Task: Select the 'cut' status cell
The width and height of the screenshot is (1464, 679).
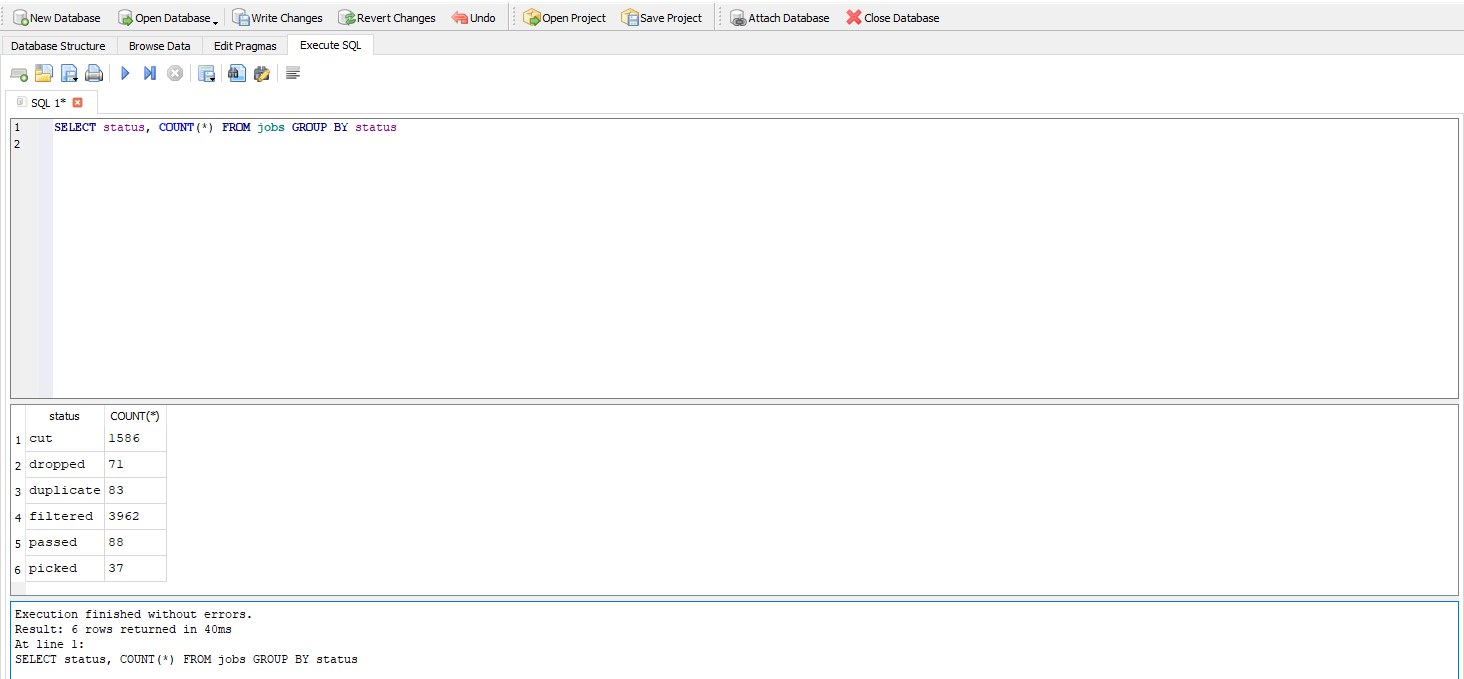Action: point(64,438)
